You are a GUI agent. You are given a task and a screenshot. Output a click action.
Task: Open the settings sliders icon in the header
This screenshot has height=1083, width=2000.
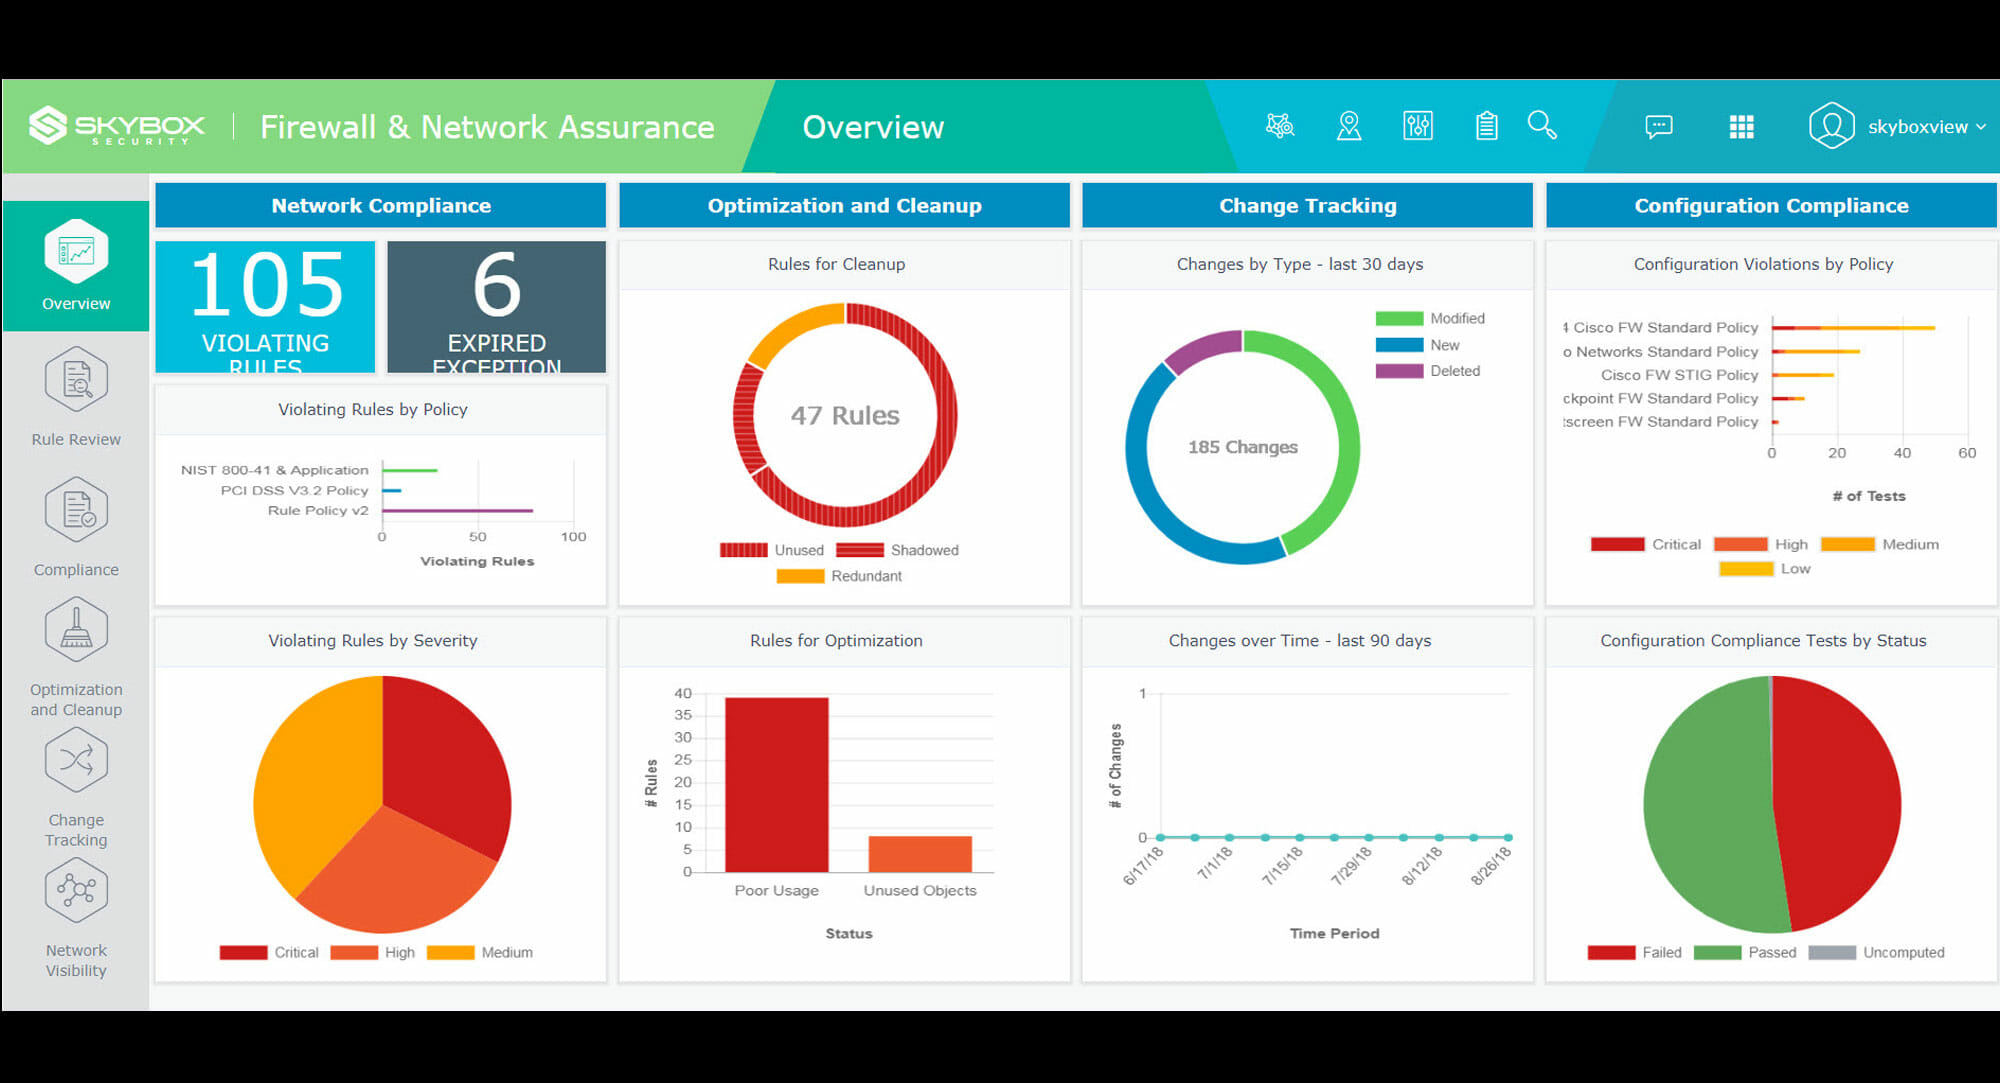pos(1418,125)
